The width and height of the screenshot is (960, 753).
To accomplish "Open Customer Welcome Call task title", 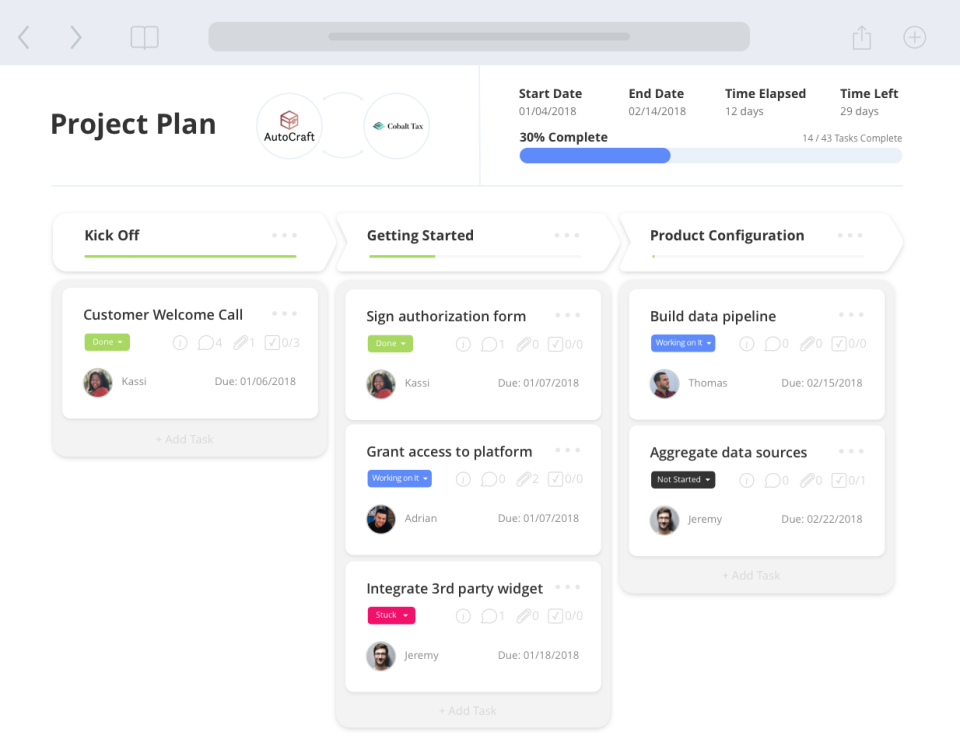I will 163,315.
